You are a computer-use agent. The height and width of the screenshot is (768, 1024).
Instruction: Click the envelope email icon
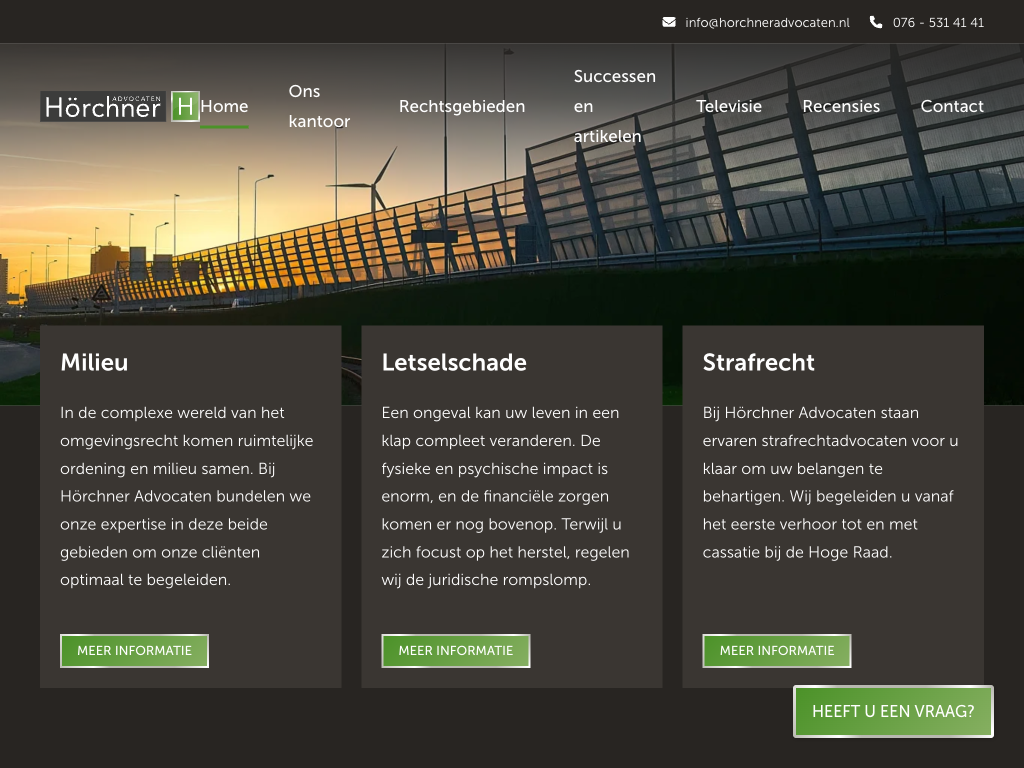(669, 22)
